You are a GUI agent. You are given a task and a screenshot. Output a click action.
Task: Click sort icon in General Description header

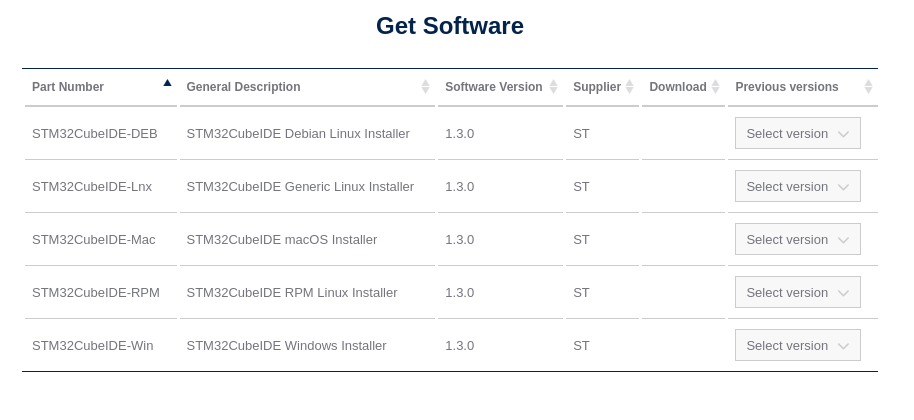[x=425, y=87]
